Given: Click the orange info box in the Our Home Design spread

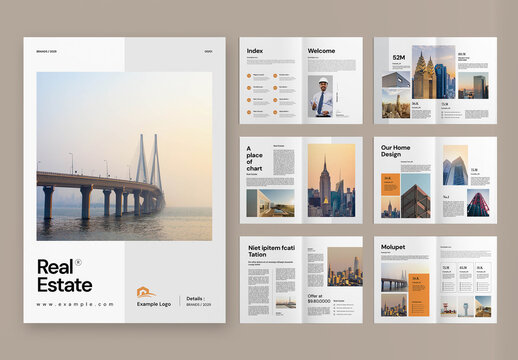Looking at the screenshot, I should tap(390, 185).
